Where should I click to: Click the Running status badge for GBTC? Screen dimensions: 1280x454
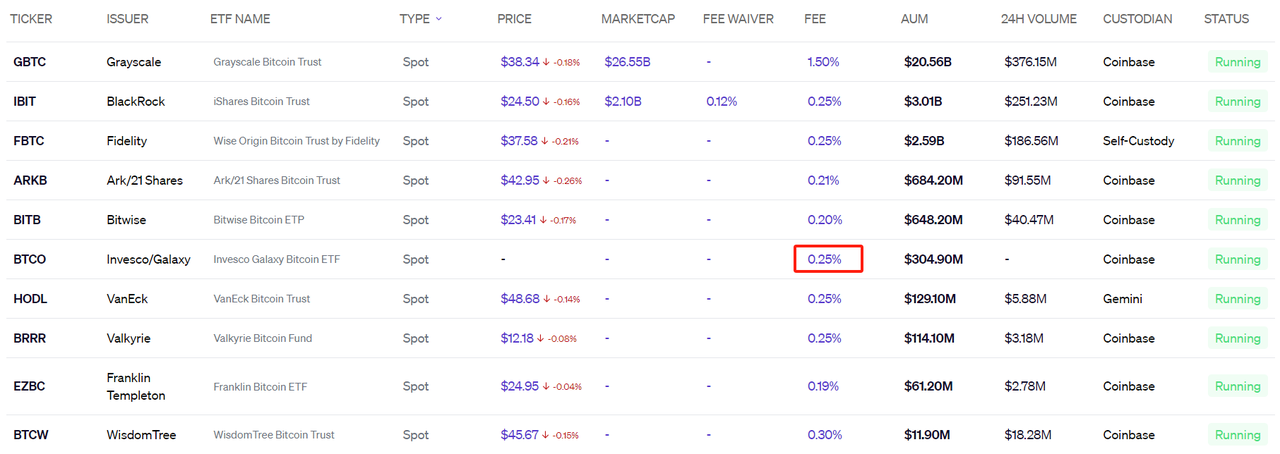1238,62
